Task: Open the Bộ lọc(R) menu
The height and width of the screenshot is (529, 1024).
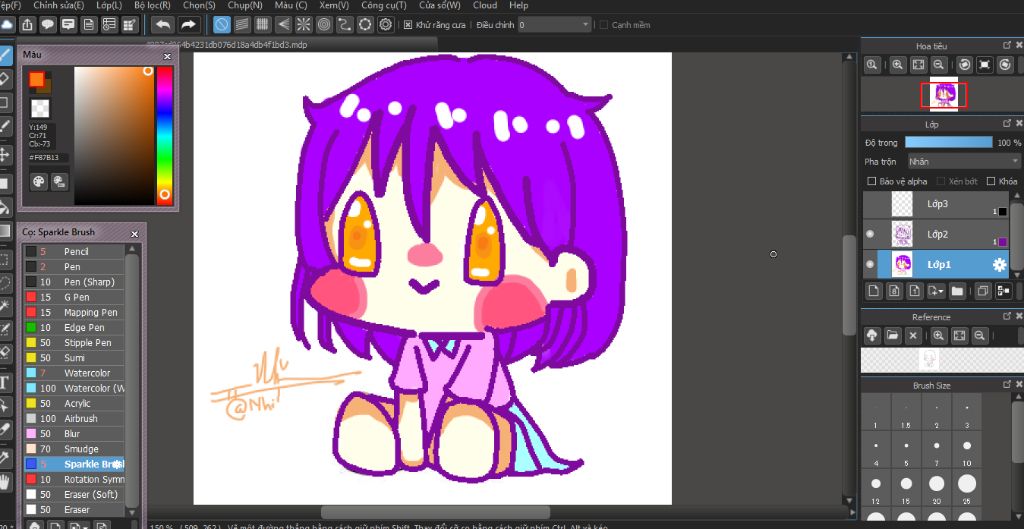Action: pos(152,5)
